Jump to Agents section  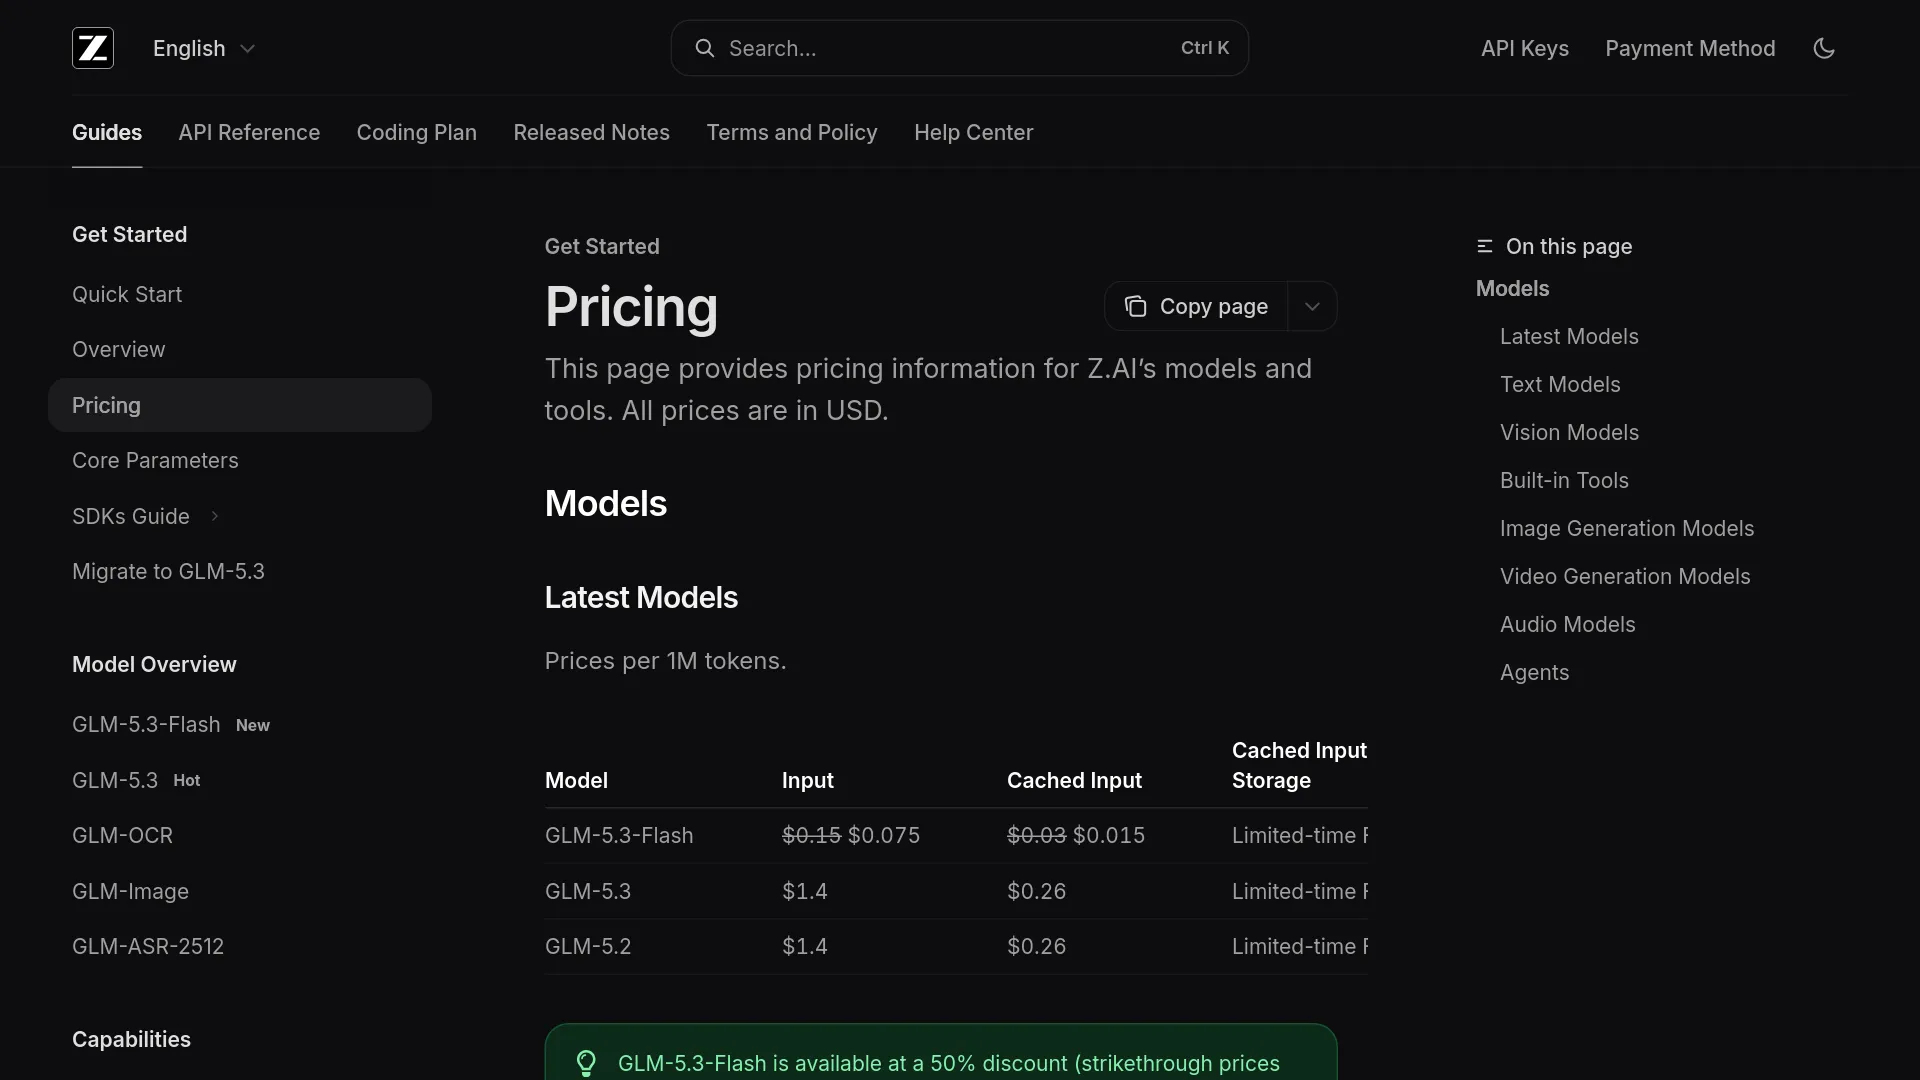coord(1534,672)
